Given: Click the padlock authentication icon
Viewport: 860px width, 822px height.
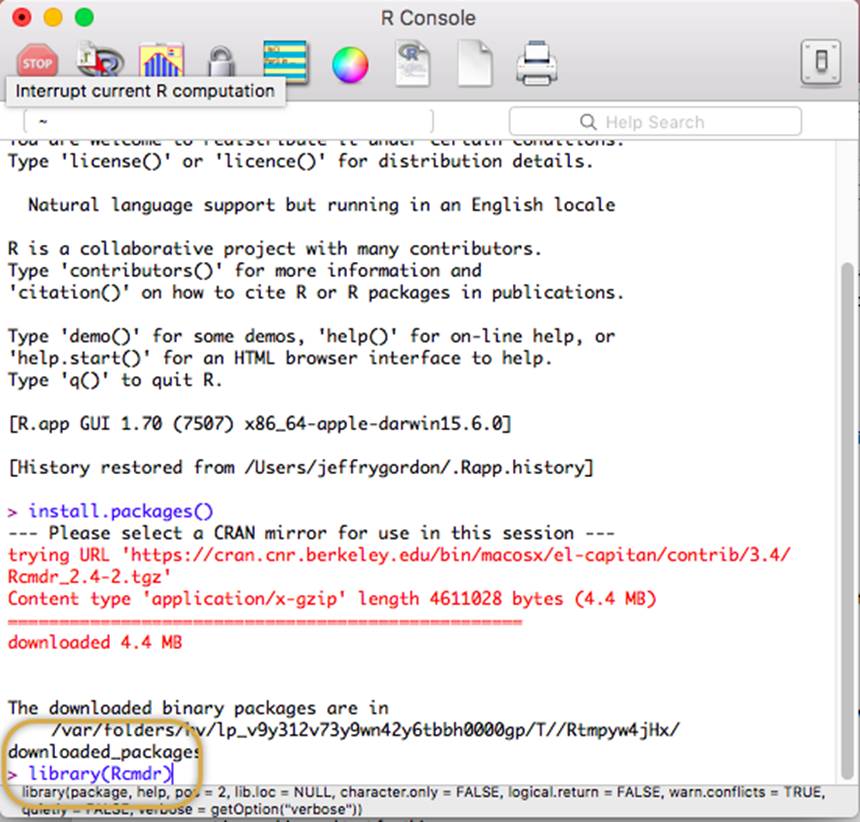Looking at the screenshot, I should (222, 64).
